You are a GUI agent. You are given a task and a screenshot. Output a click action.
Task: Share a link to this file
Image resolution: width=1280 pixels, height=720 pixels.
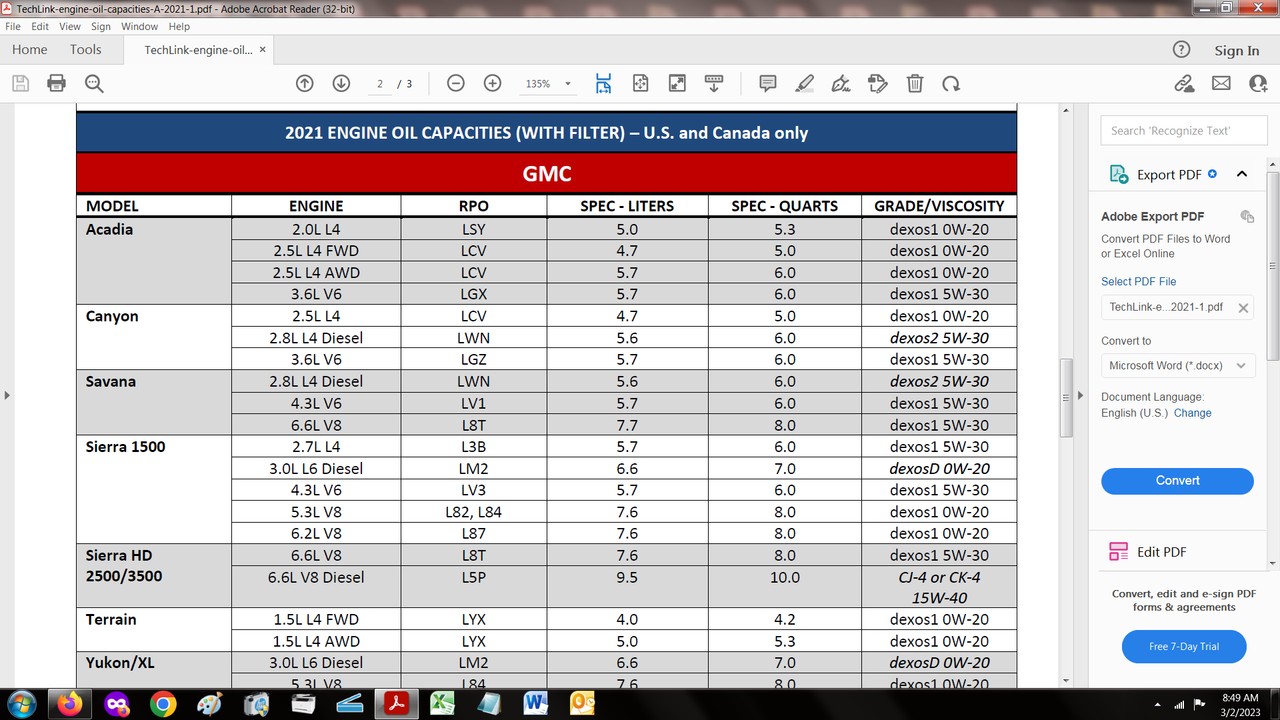(x=1184, y=84)
